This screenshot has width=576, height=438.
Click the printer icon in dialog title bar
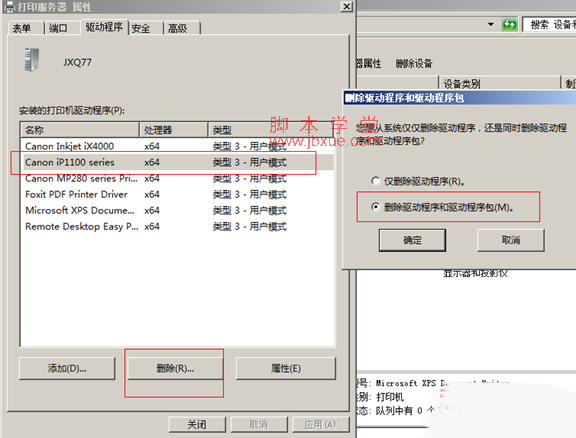click(9, 7)
